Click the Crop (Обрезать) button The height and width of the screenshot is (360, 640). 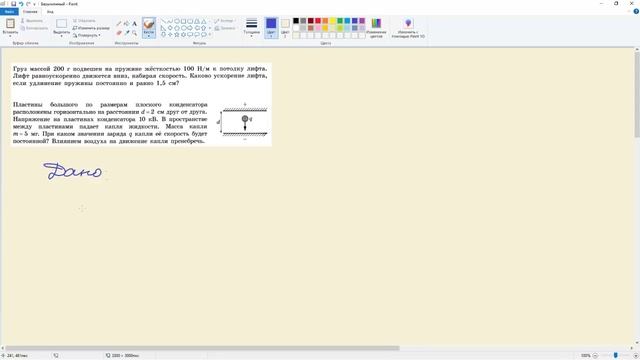click(84, 20)
